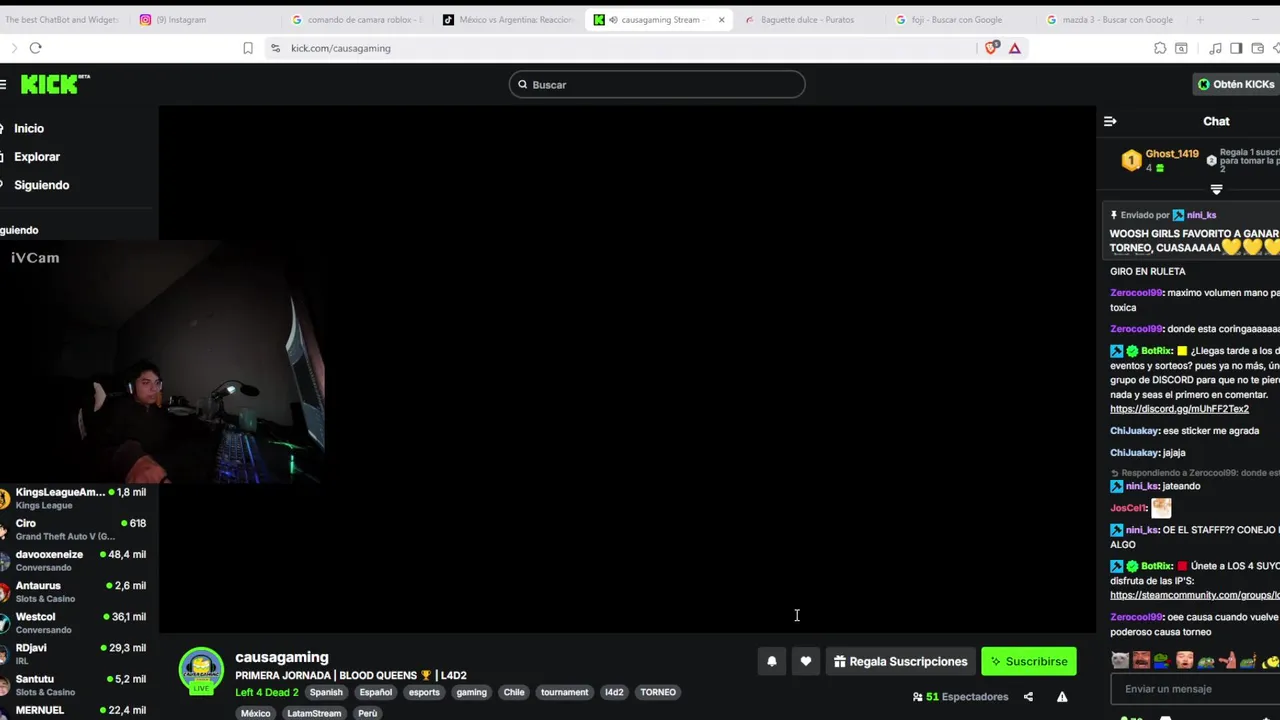The height and width of the screenshot is (720, 1280).
Task: Close the causagaming Stream tab
Action: tap(721, 20)
